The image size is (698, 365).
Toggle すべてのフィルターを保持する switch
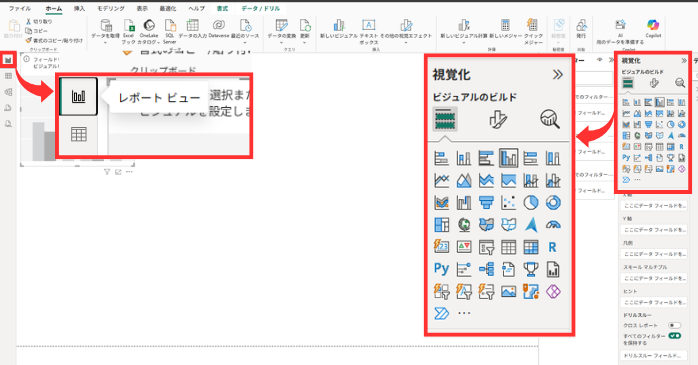point(675,336)
